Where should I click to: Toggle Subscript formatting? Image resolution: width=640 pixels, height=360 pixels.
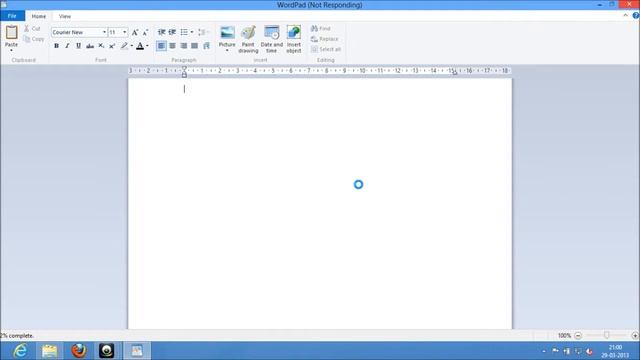(x=101, y=46)
